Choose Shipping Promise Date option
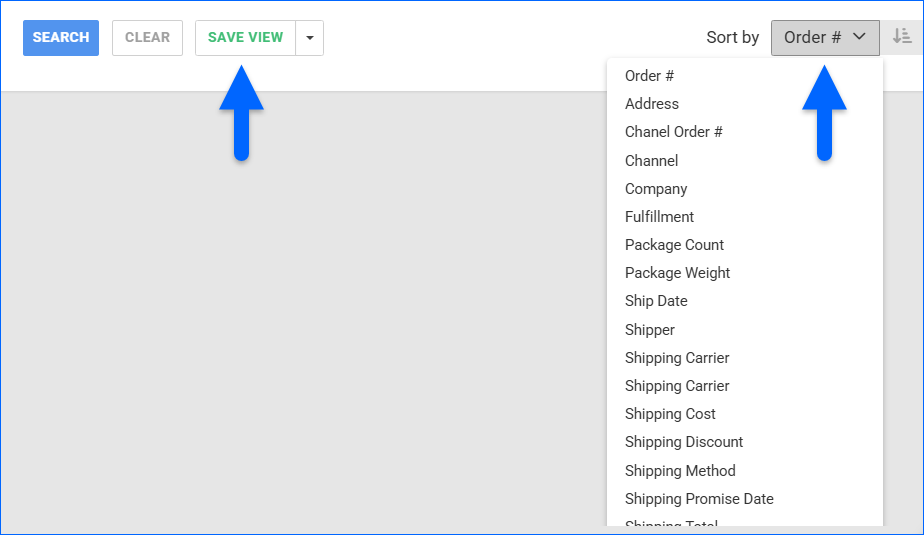 click(699, 499)
